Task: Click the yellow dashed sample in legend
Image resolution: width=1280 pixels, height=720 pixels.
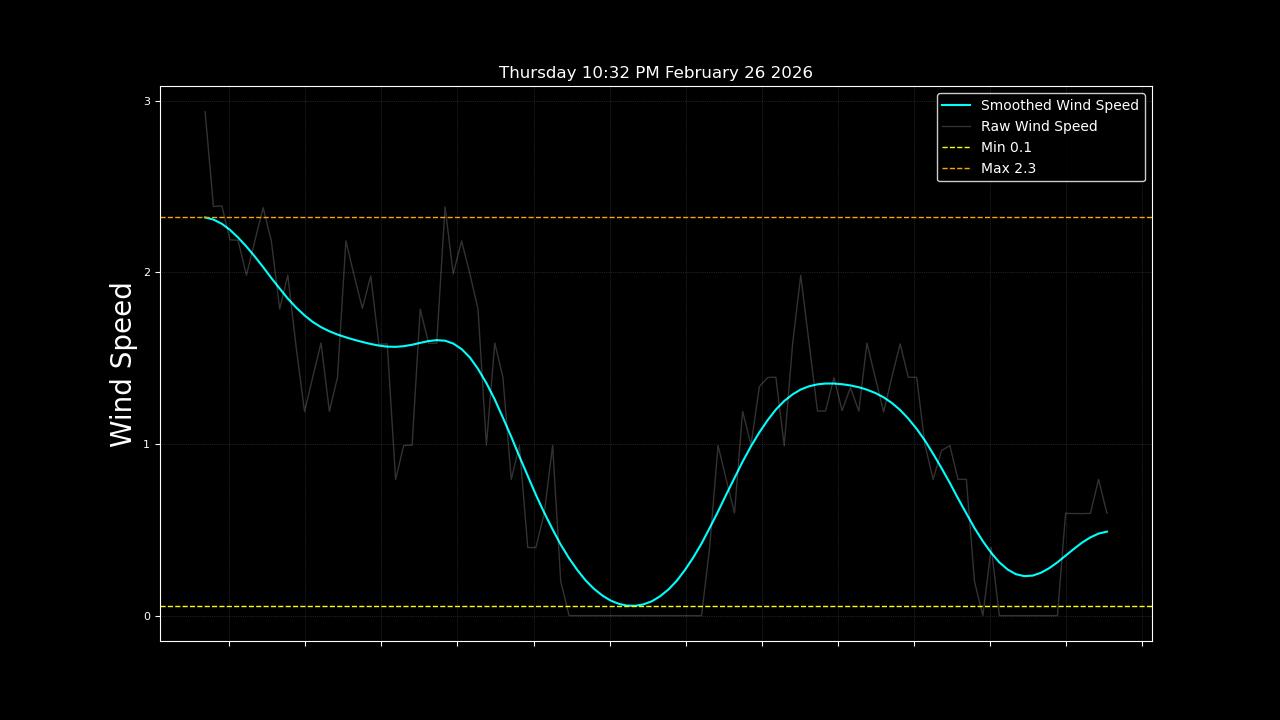Action: point(956,147)
